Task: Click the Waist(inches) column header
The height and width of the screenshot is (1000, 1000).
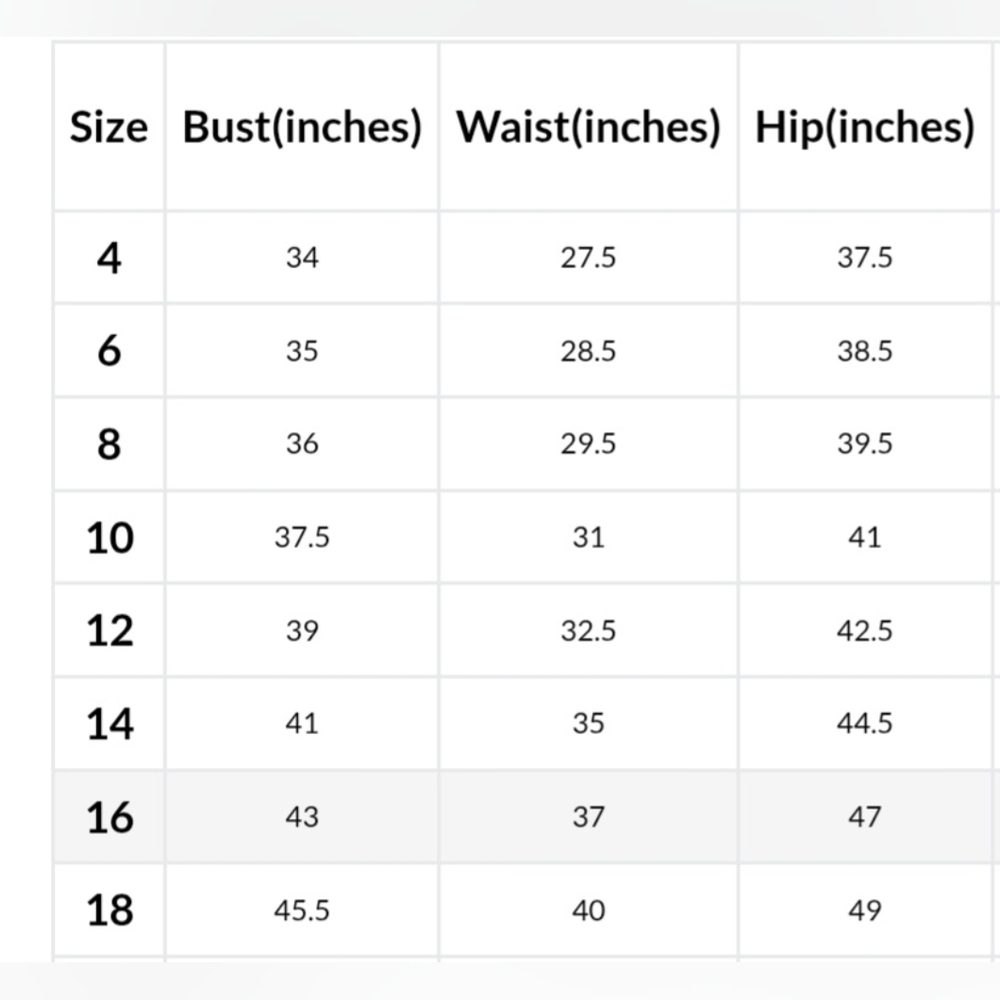Action: (588, 127)
